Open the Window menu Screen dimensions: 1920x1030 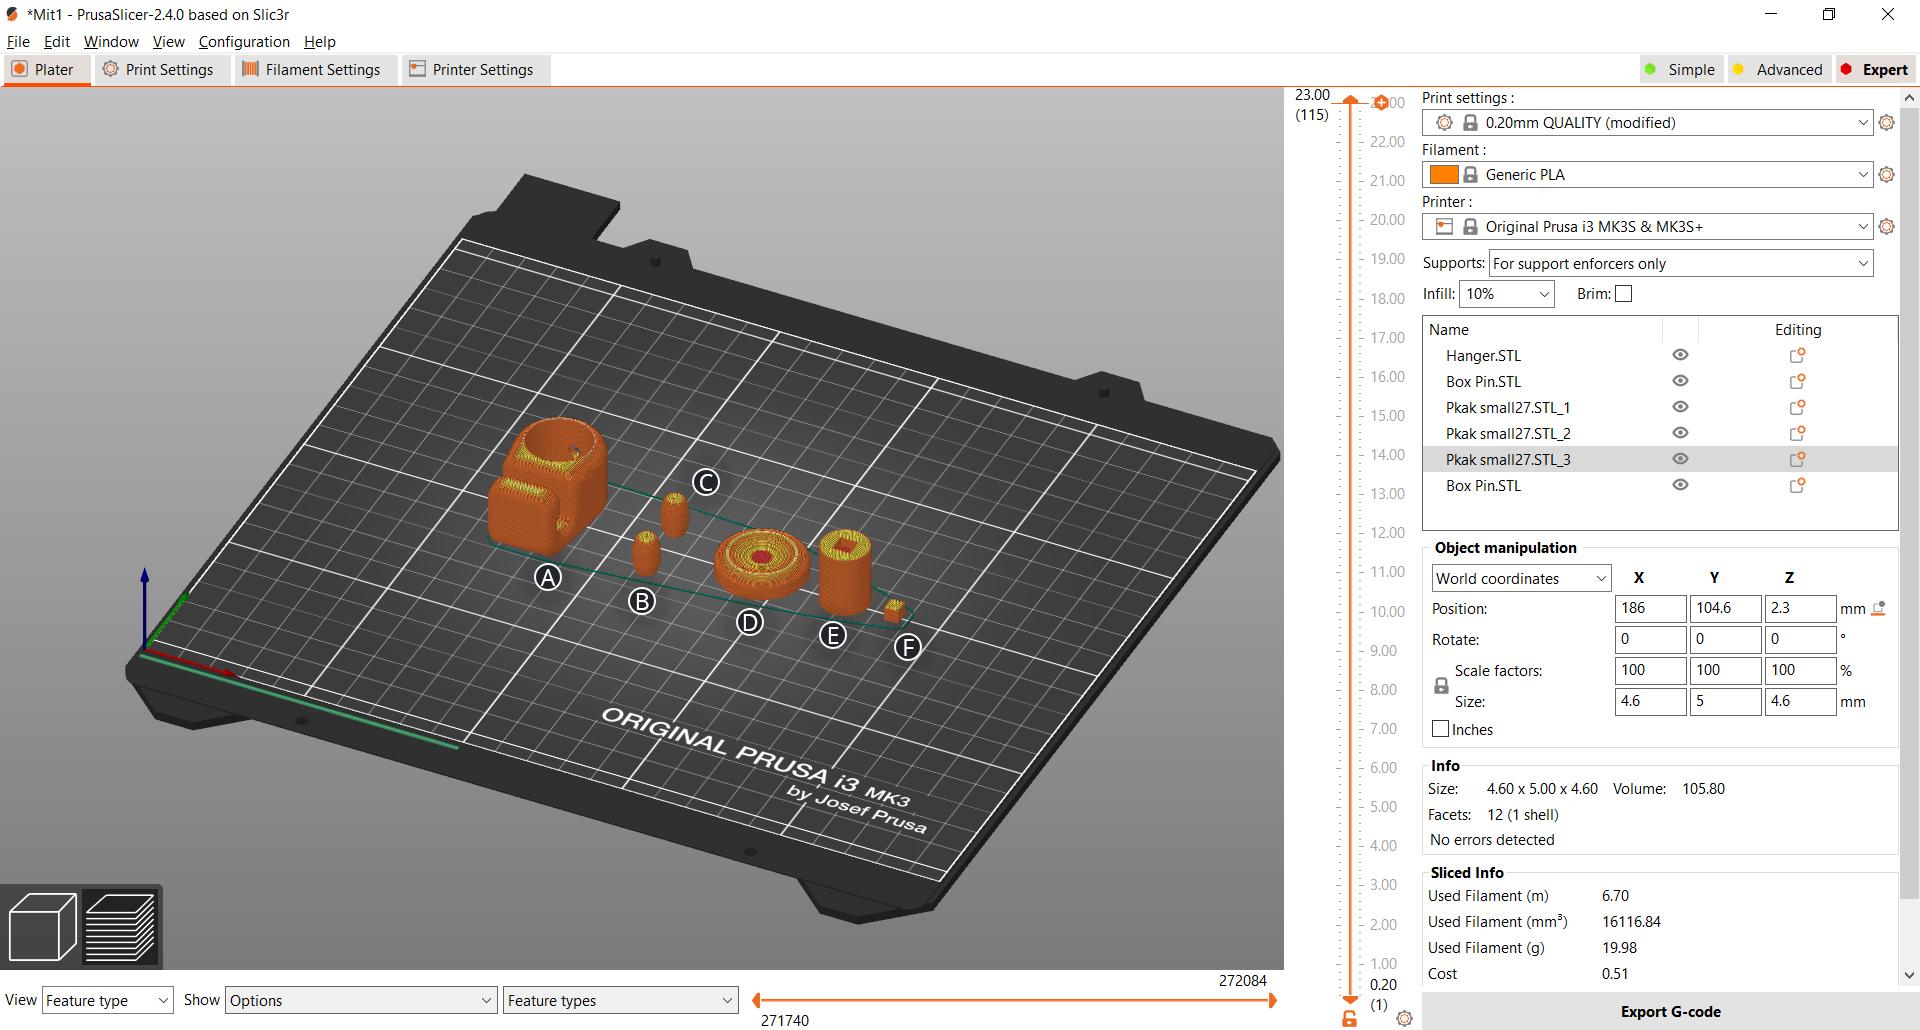[111, 42]
